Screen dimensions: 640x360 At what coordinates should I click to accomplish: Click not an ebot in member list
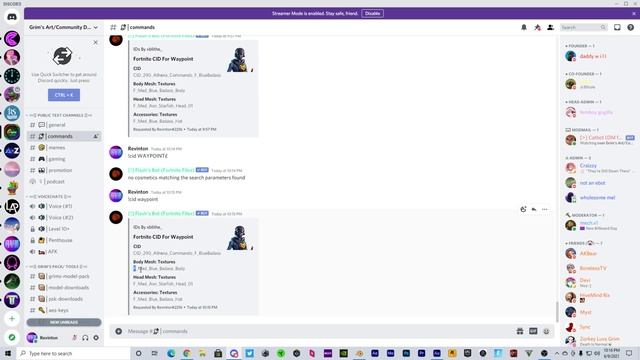coord(592,183)
